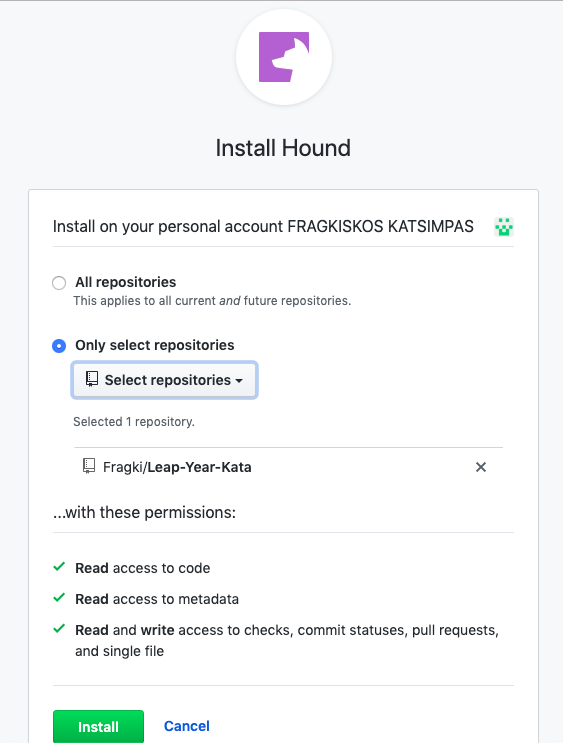Click the book icon in Select repositories
563x743 pixels.
(x=91, y=379)
